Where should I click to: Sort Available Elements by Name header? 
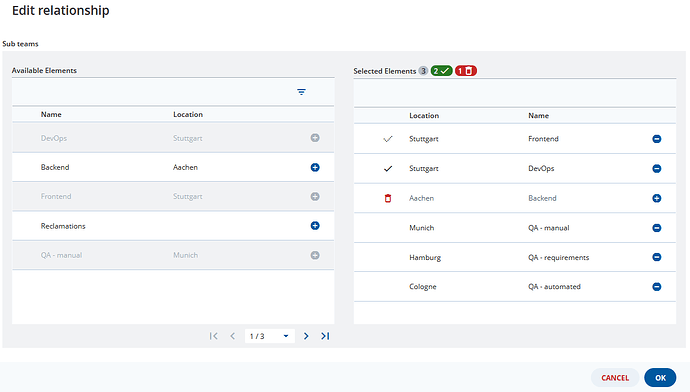pyautogui.click(x=51, y=114)
